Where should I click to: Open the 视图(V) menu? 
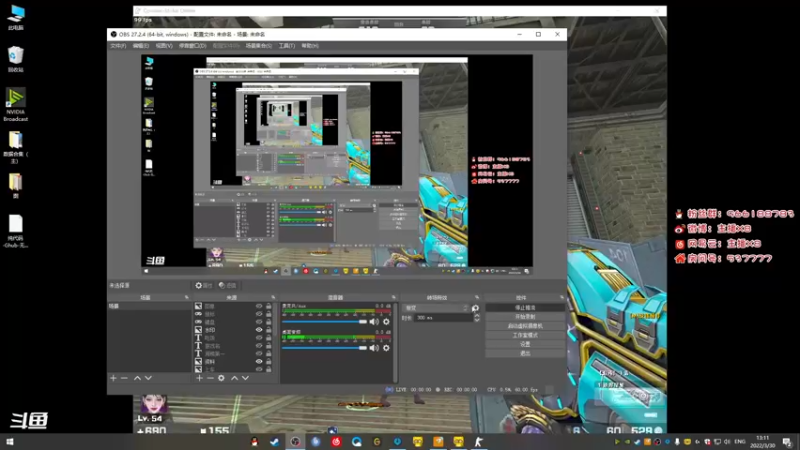[x=164, y=46]
